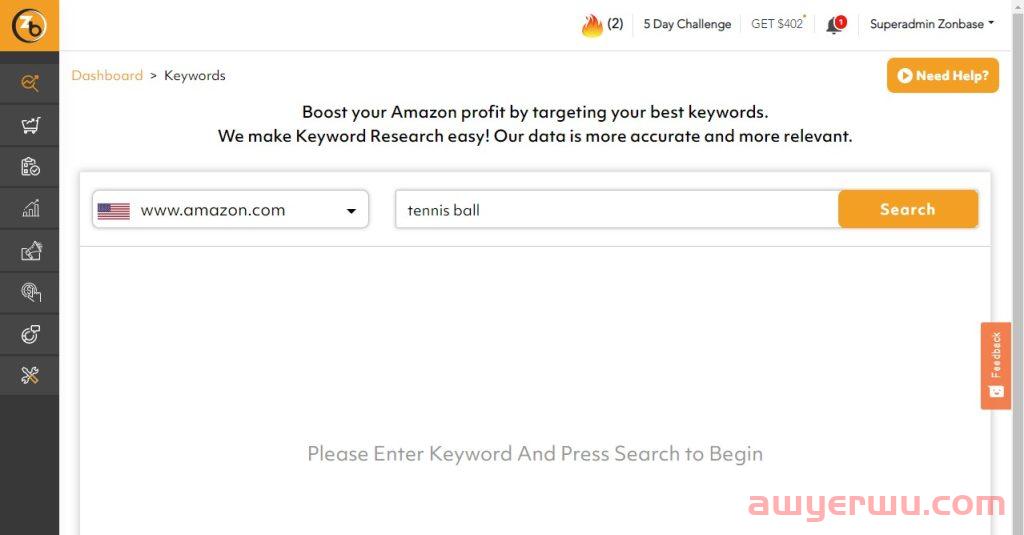Open the Zonbase logo home icon
Image resolution: width=1024 pixels, height=535 pixels.
pos(29,25)
